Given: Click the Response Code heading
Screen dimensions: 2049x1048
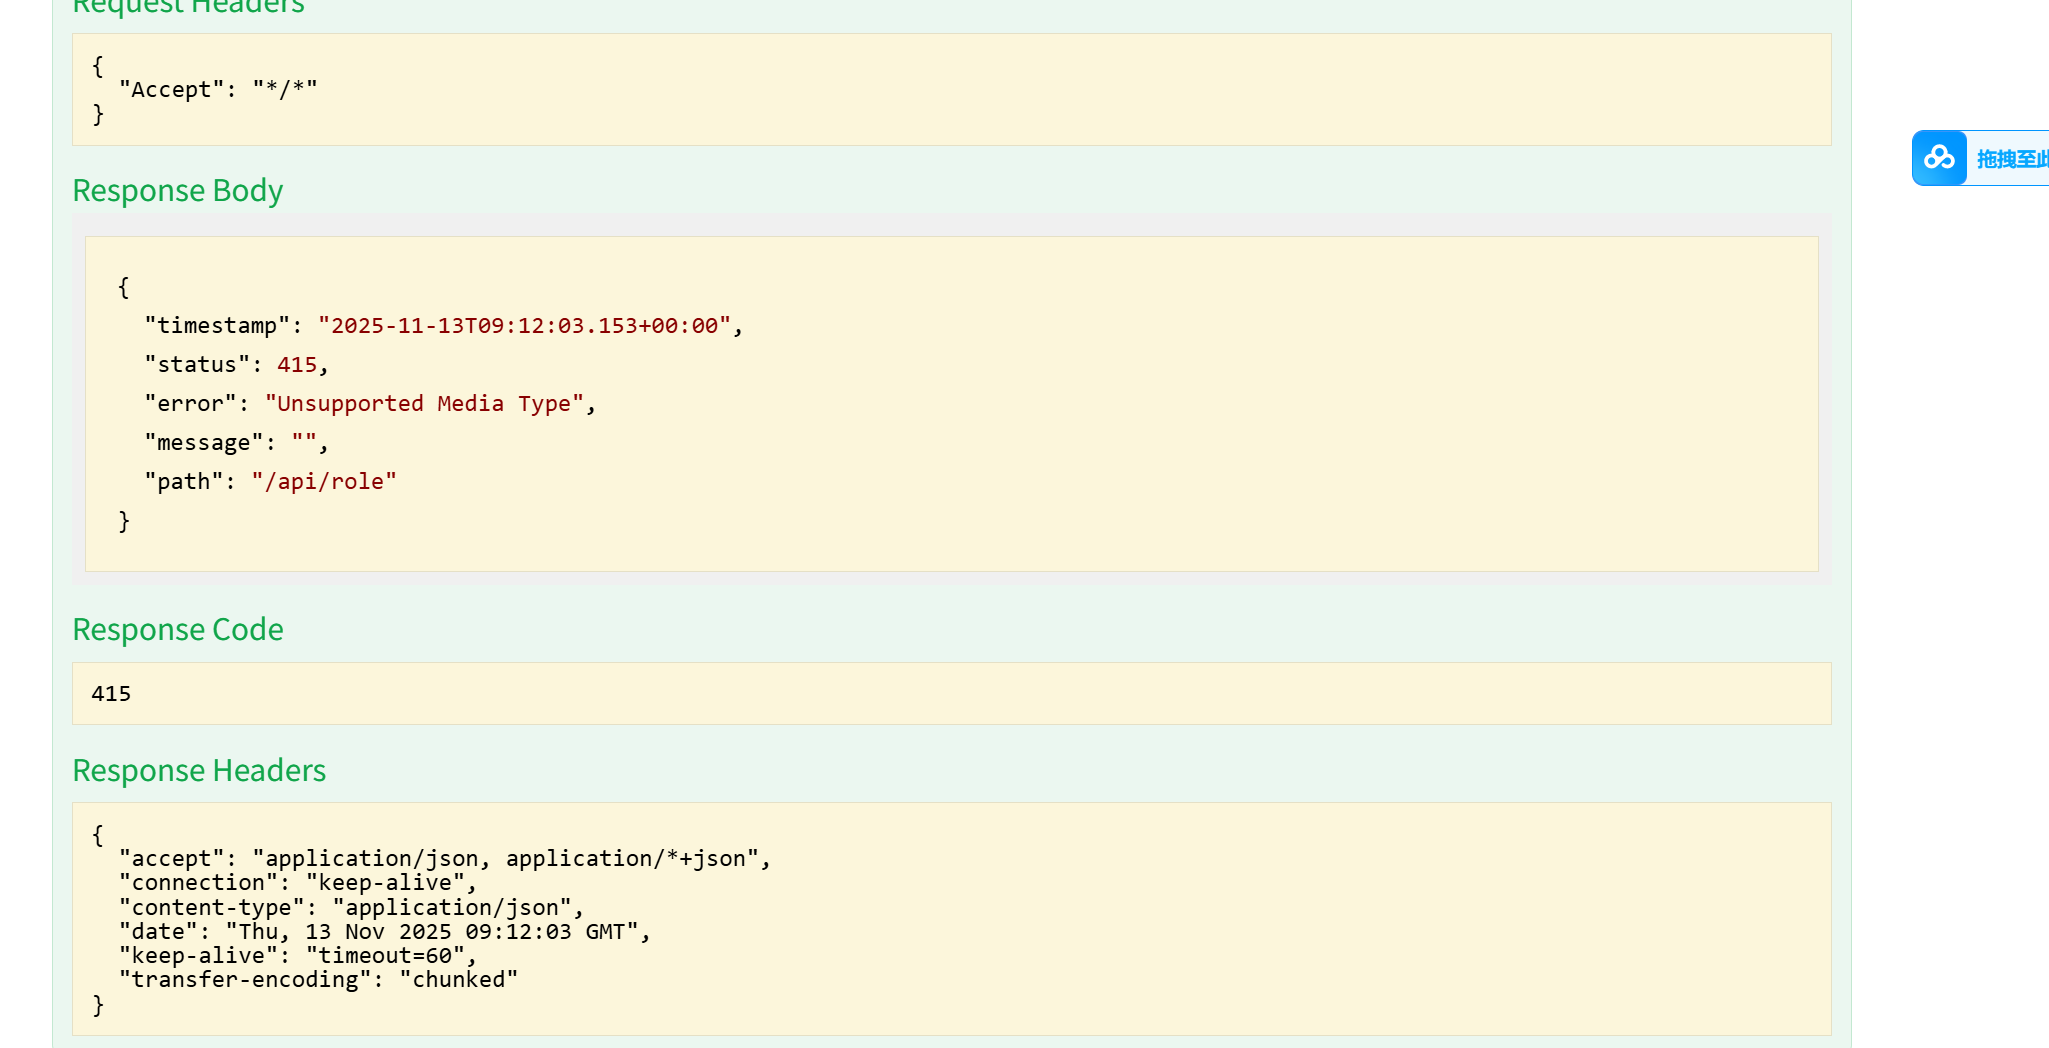Looking at the screenshot, I should point(178,629).
